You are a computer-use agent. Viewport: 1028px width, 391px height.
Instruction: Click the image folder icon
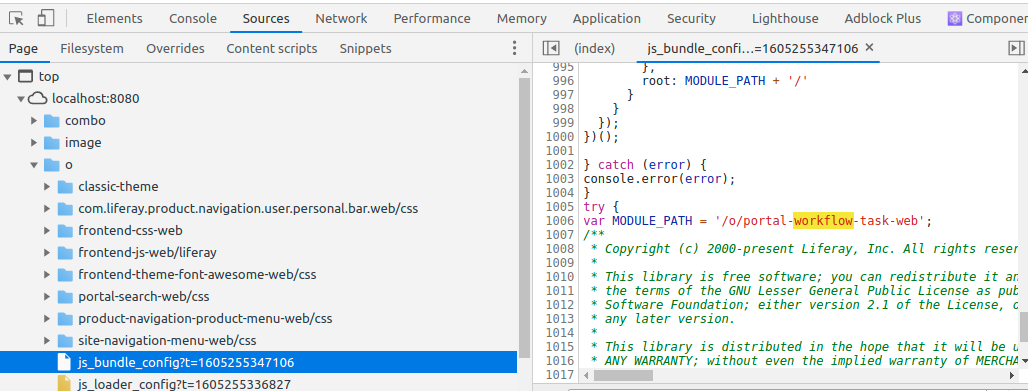52,142
